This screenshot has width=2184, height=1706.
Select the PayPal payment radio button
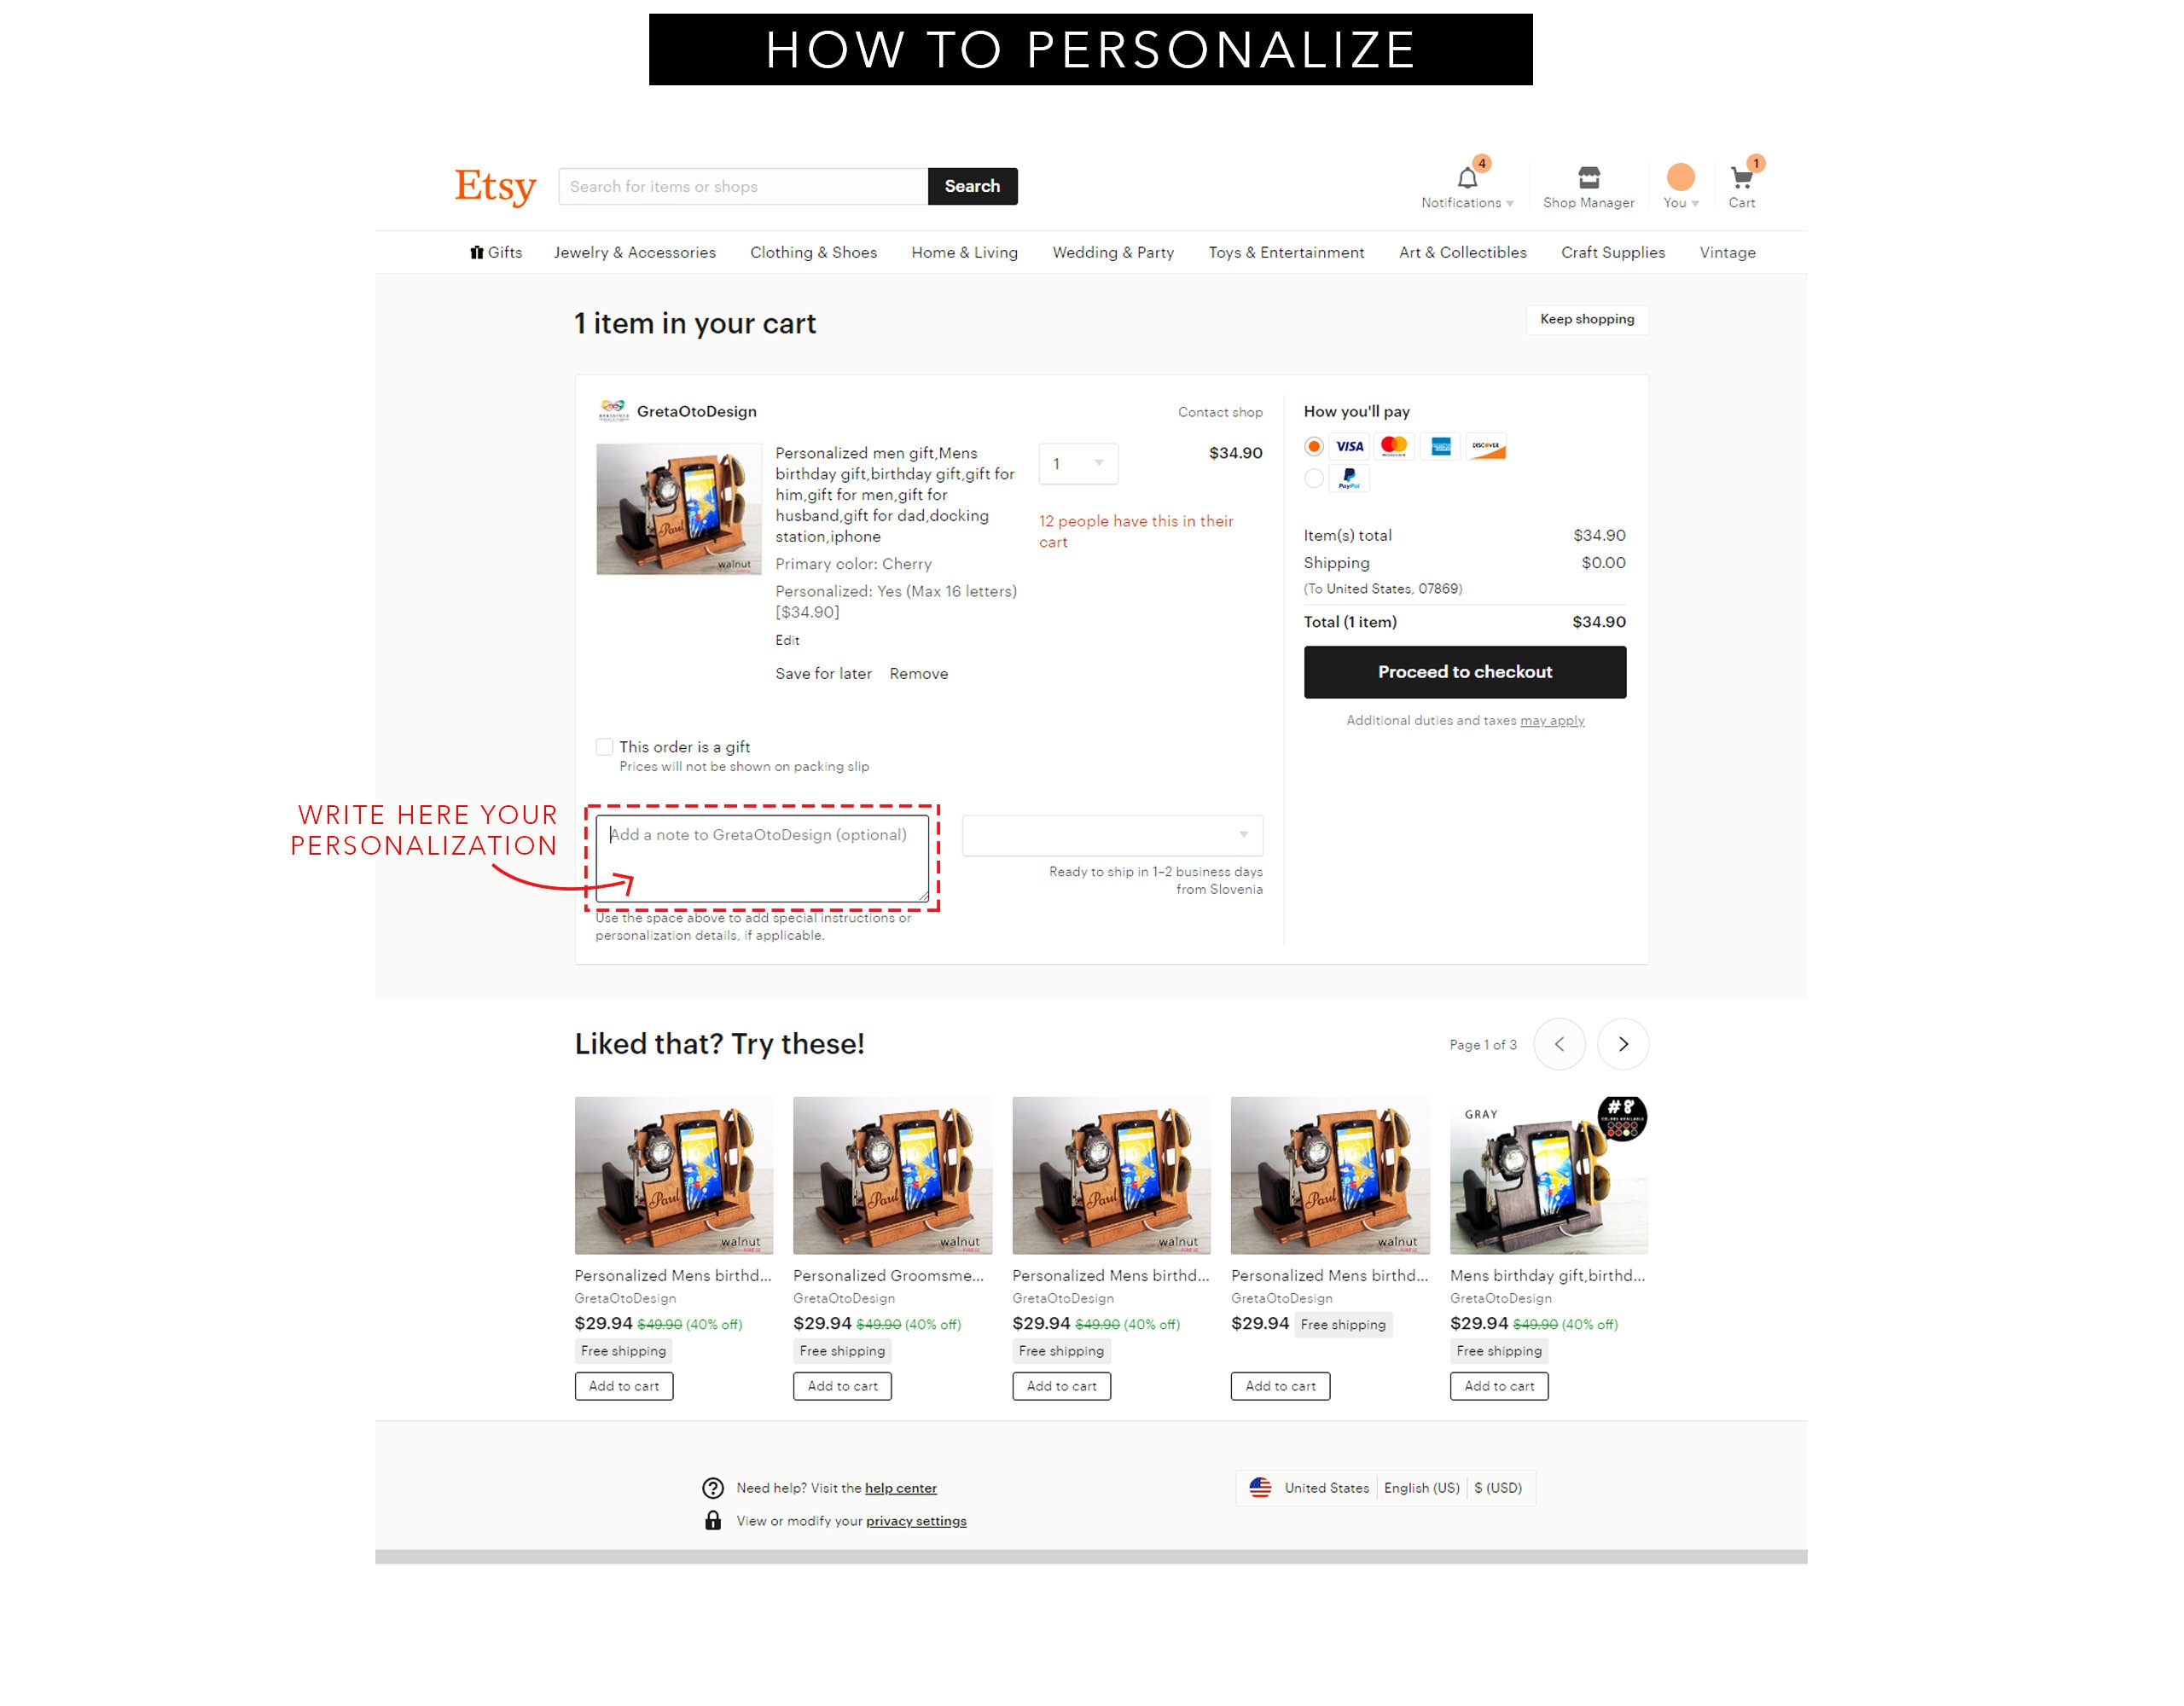1314,478
